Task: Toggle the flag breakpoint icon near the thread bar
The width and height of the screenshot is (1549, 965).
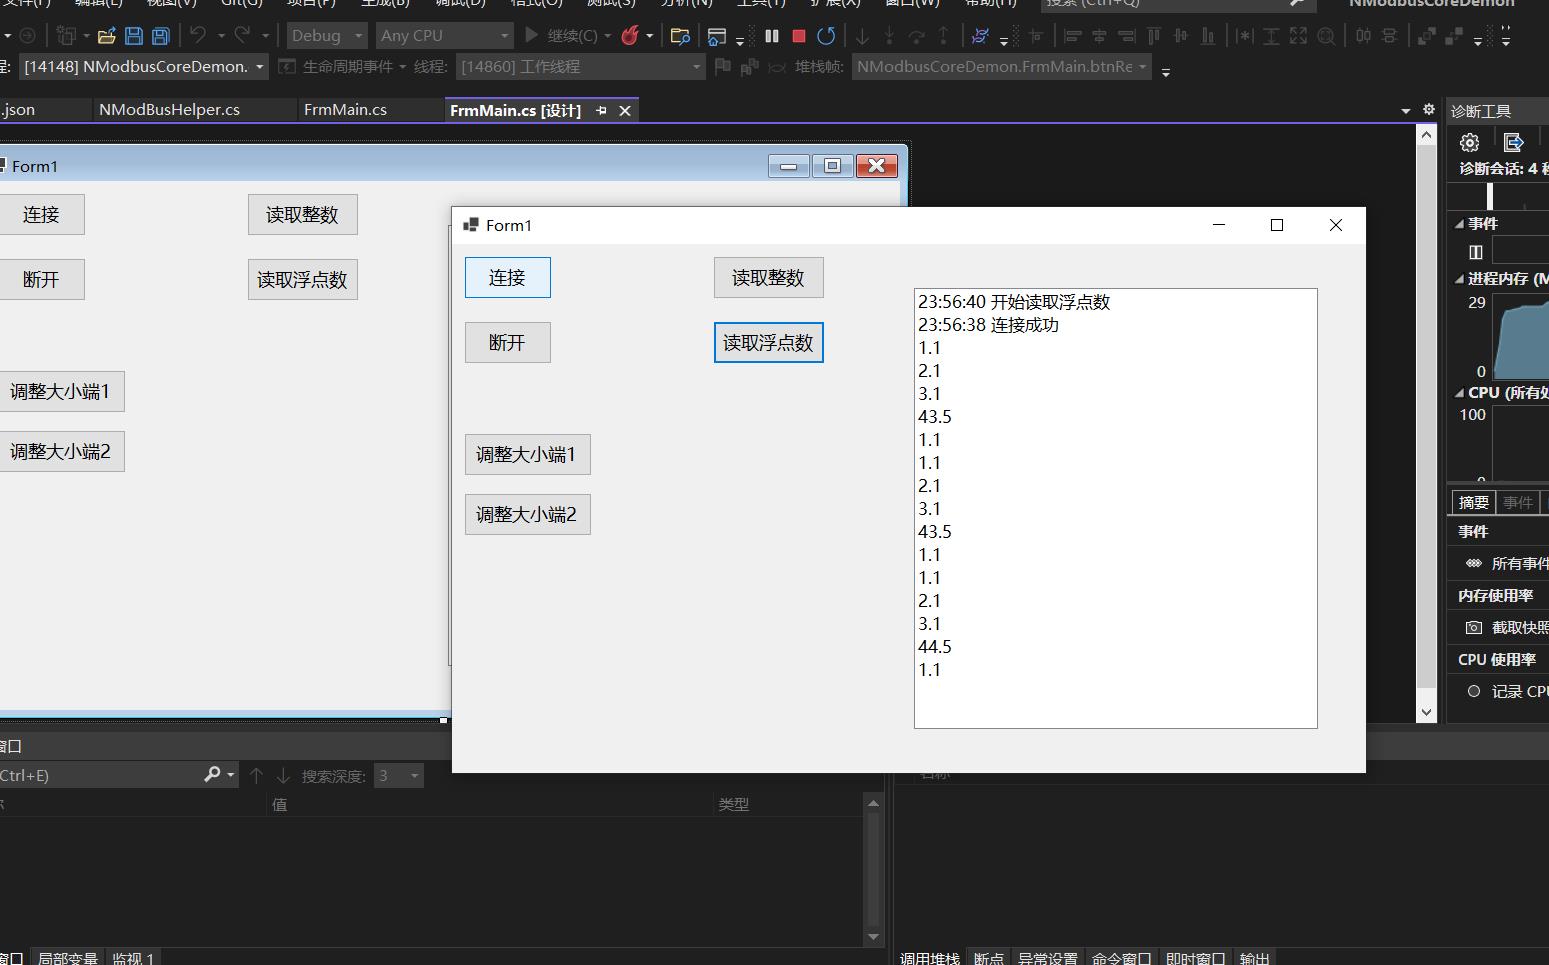Action: point(722,66)
